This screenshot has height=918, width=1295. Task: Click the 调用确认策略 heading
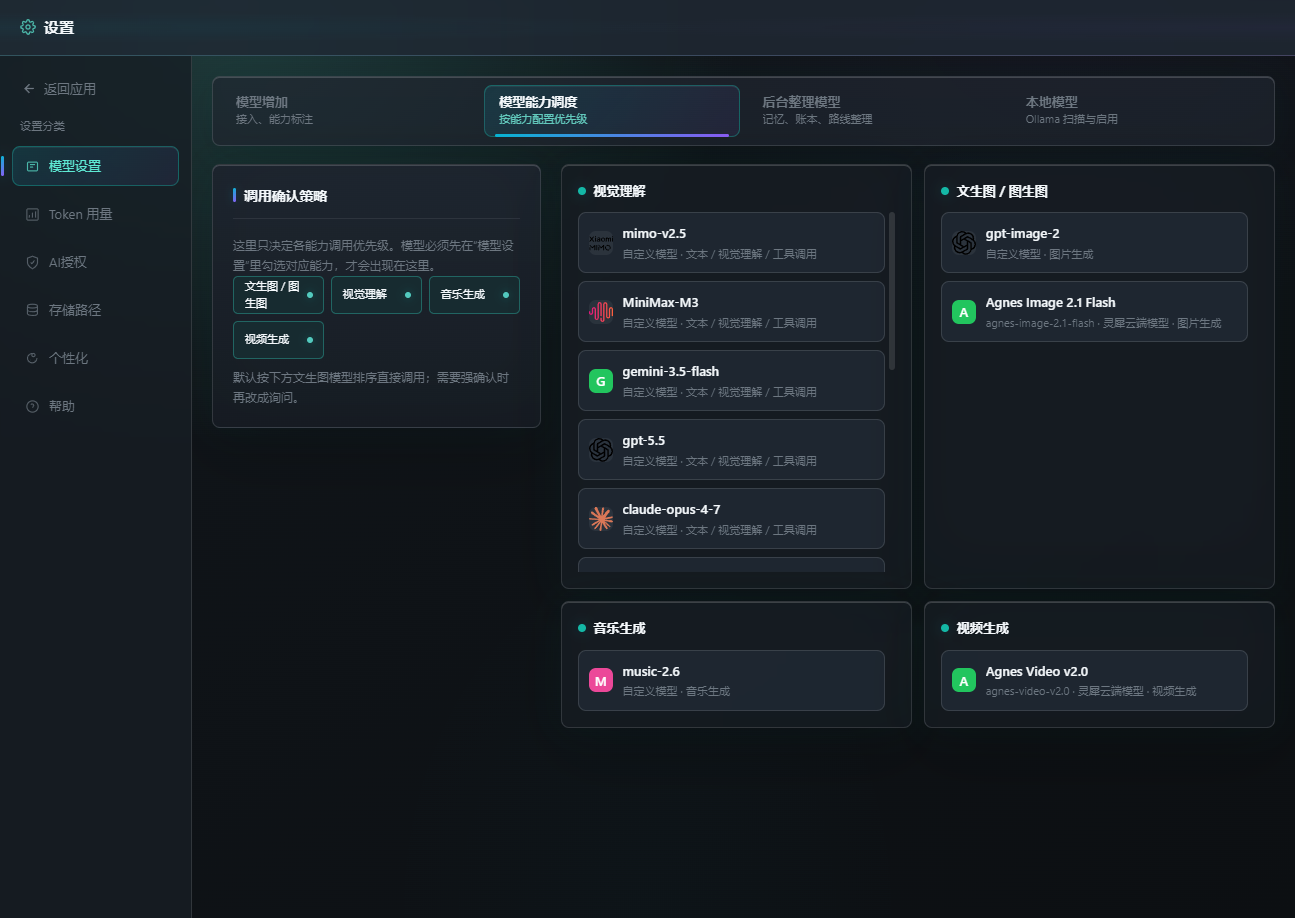[285, 196]
